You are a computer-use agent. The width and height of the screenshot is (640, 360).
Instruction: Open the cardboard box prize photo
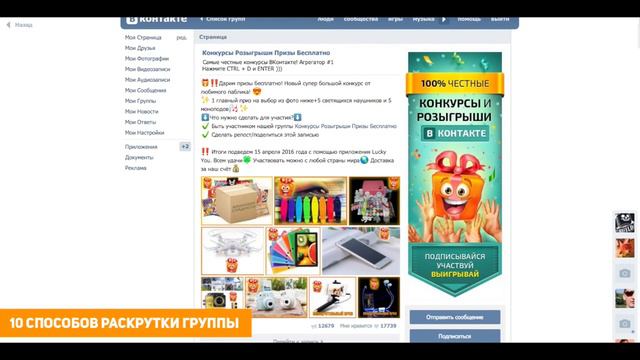pos(237,201)
